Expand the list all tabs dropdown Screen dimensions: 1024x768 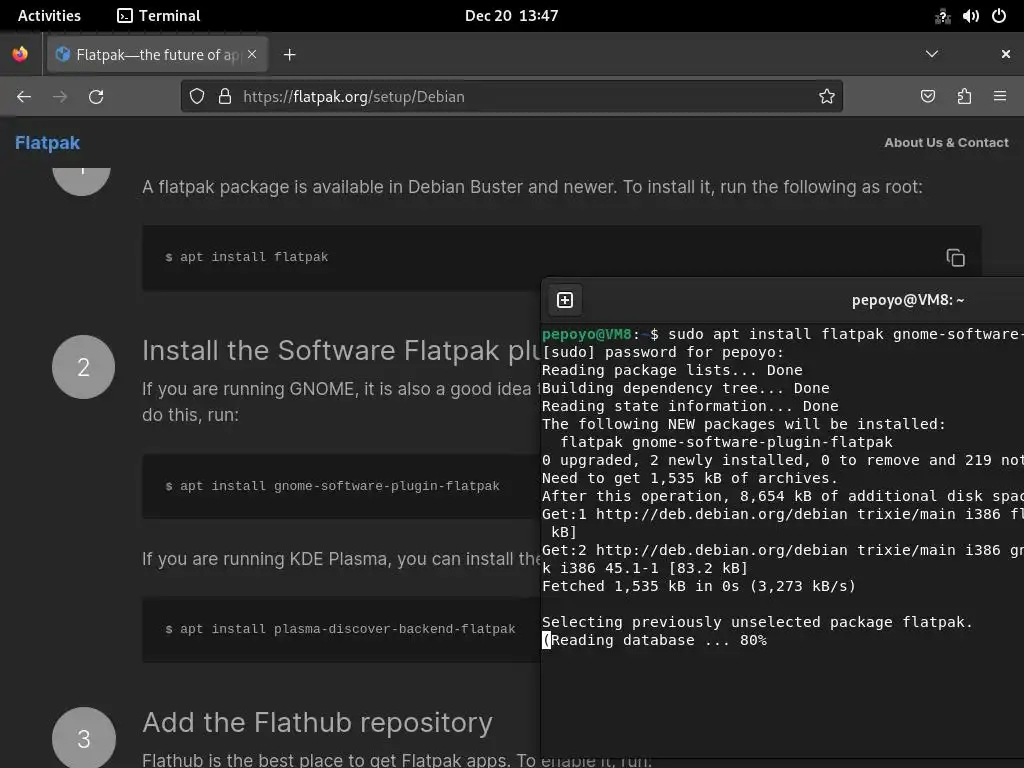click(932, 54)
